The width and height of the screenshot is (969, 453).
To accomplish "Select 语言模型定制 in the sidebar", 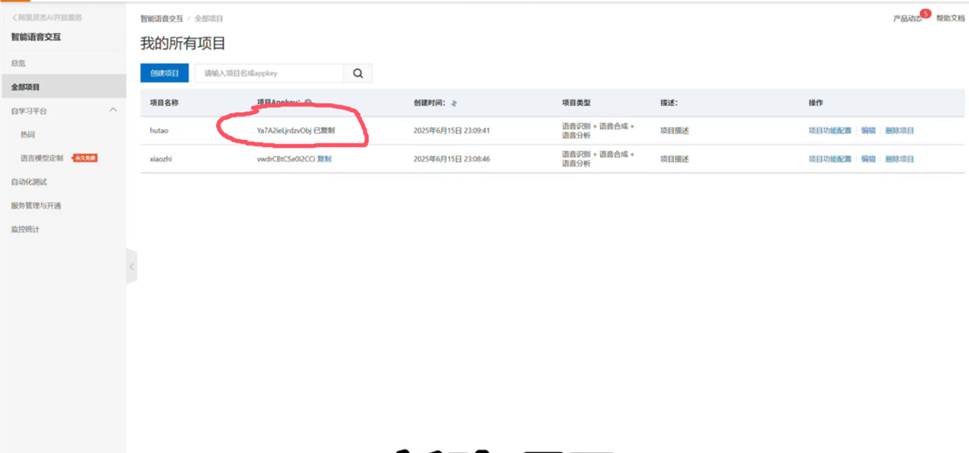I will pyautogui.click(x=42, y=158).
